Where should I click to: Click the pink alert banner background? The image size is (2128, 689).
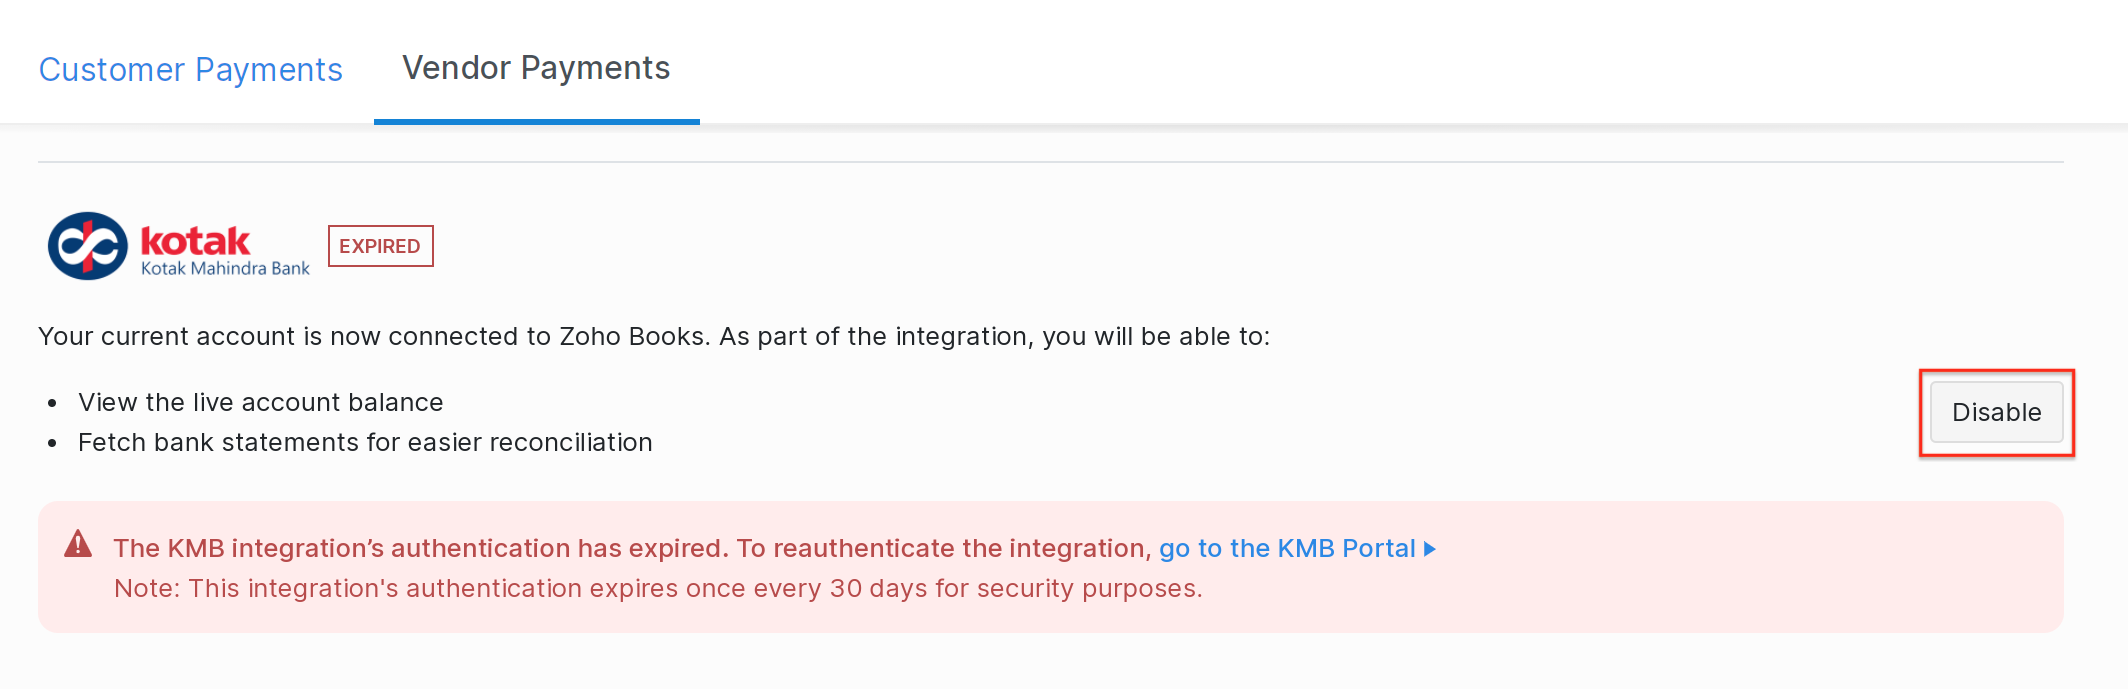[x=1700, y=600]
